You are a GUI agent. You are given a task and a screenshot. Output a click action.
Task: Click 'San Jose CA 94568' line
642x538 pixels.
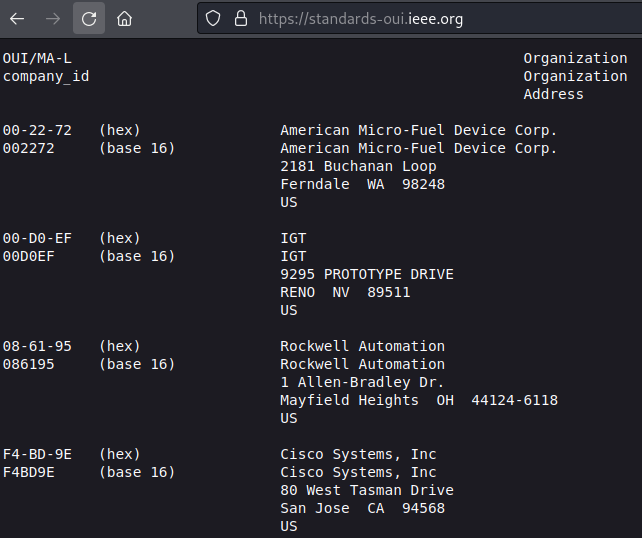(x=362, y=509)
